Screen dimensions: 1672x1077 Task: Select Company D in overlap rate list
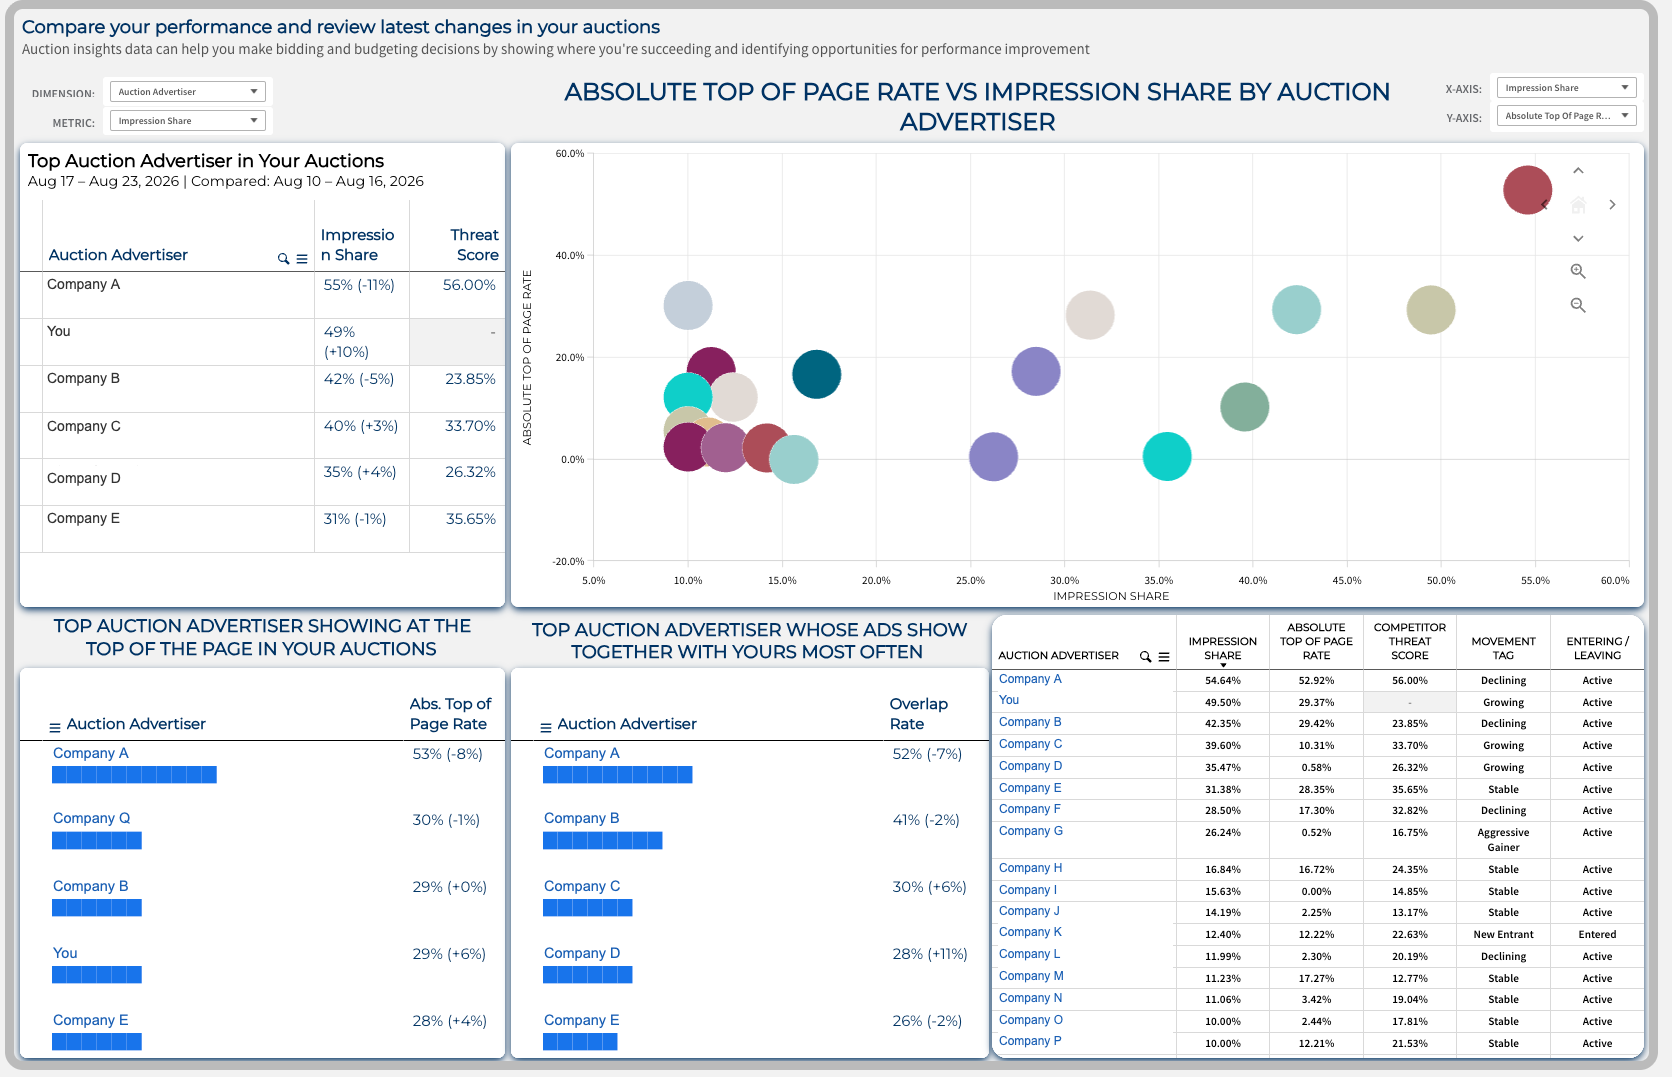coord(582,953)
